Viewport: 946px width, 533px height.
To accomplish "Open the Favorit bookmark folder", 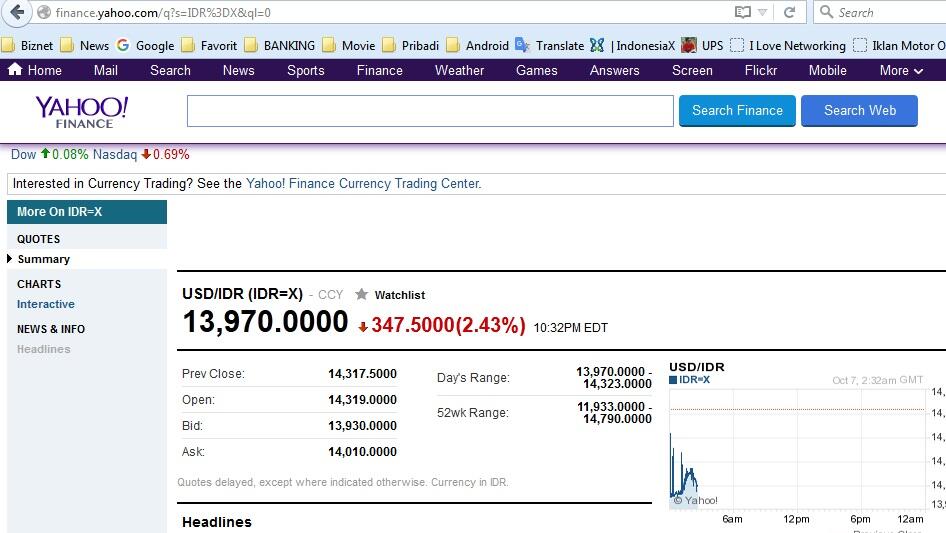I will tap(209, 45).
